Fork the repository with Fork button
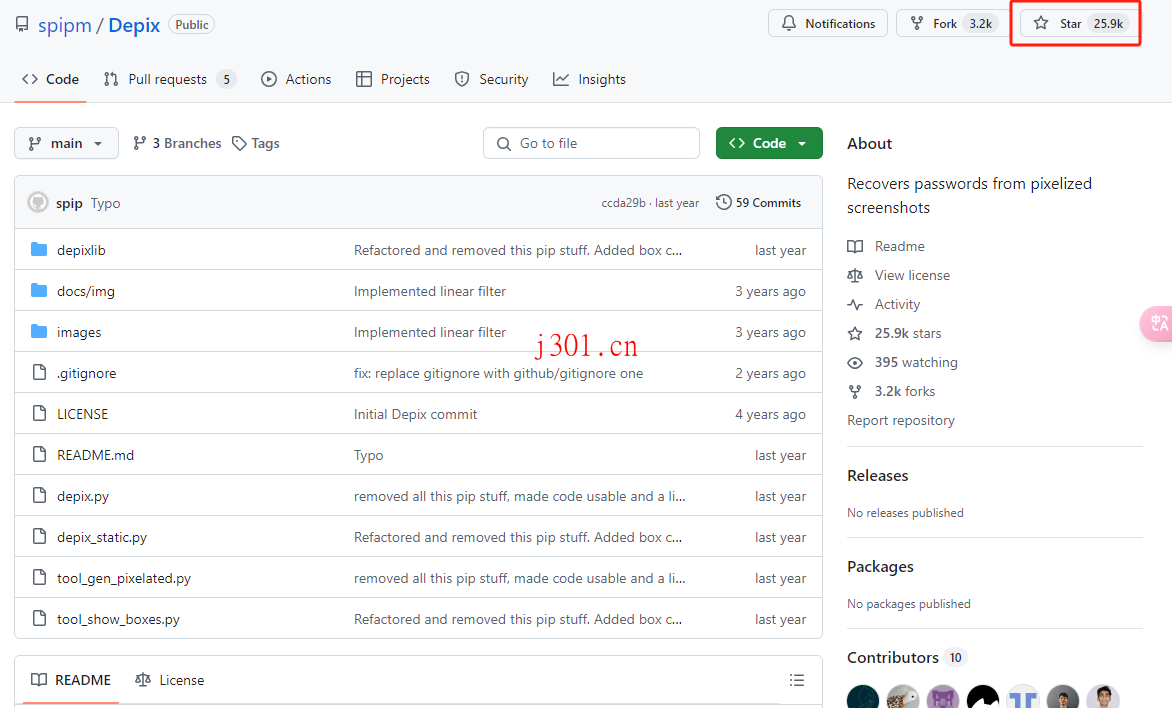This screenshot has width=1172, height=708. pos(950,23)
